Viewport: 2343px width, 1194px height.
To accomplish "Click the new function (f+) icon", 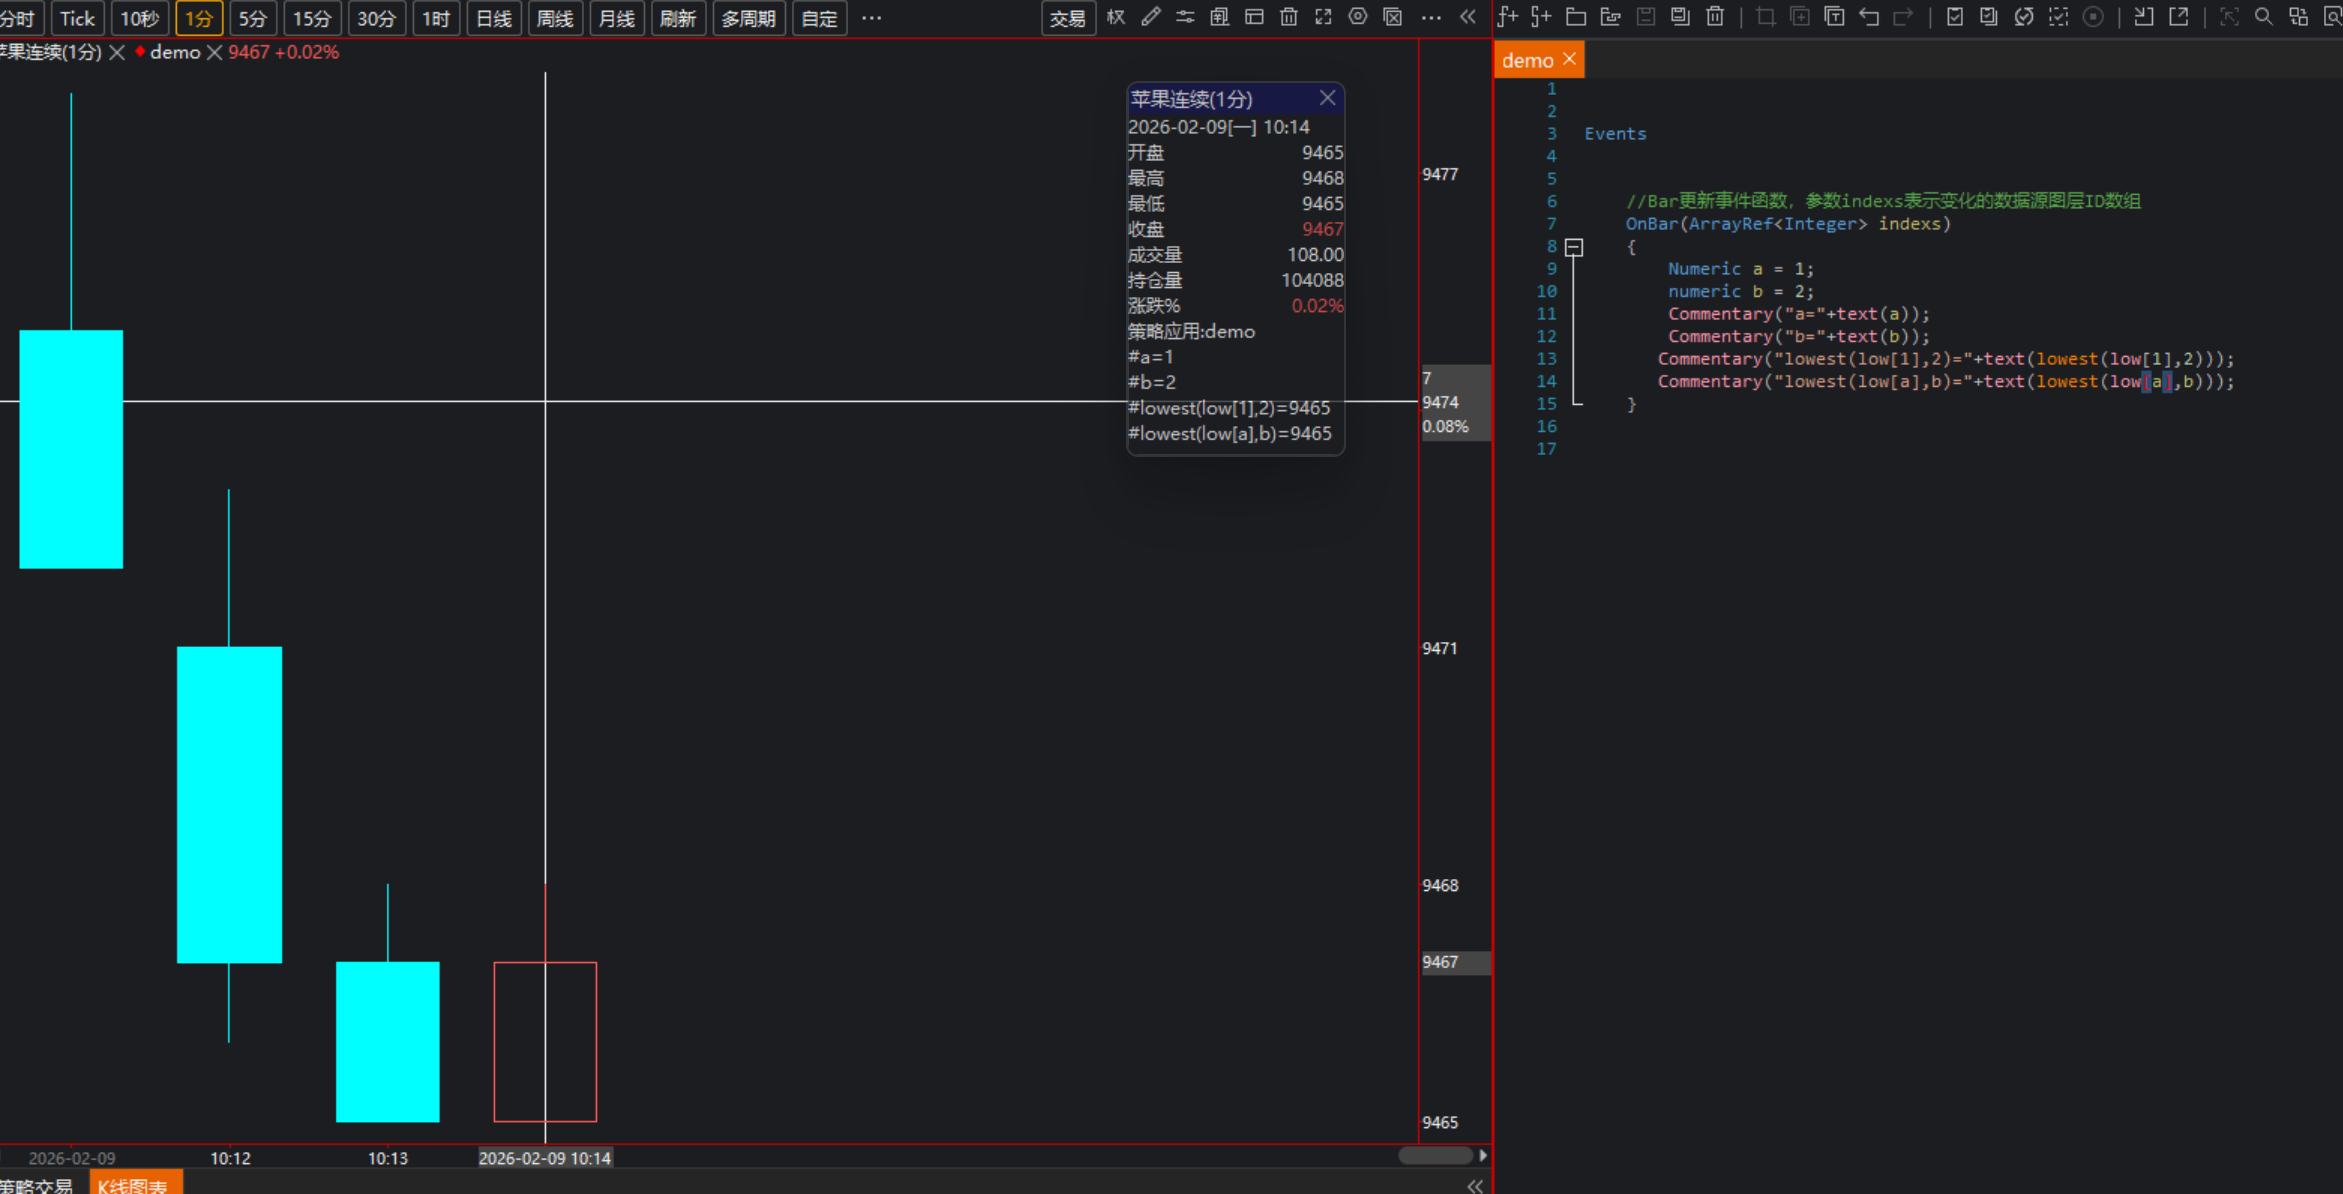I will coord(1507,17).
